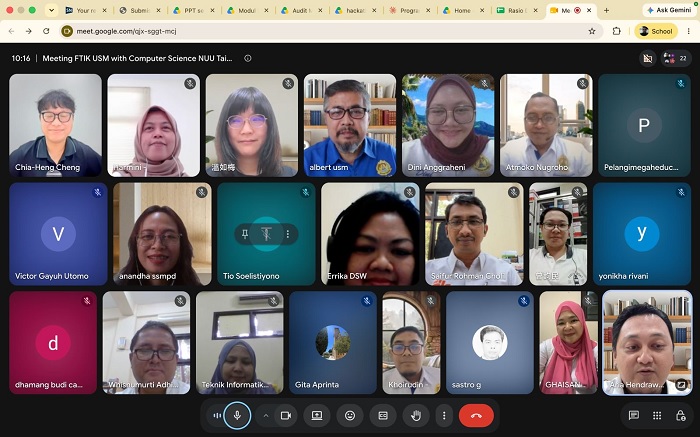Image resolution: width=700 pixels, height=437 pixels.
Task: Toggle the camera button in the call bar
Action: point(286,416)
